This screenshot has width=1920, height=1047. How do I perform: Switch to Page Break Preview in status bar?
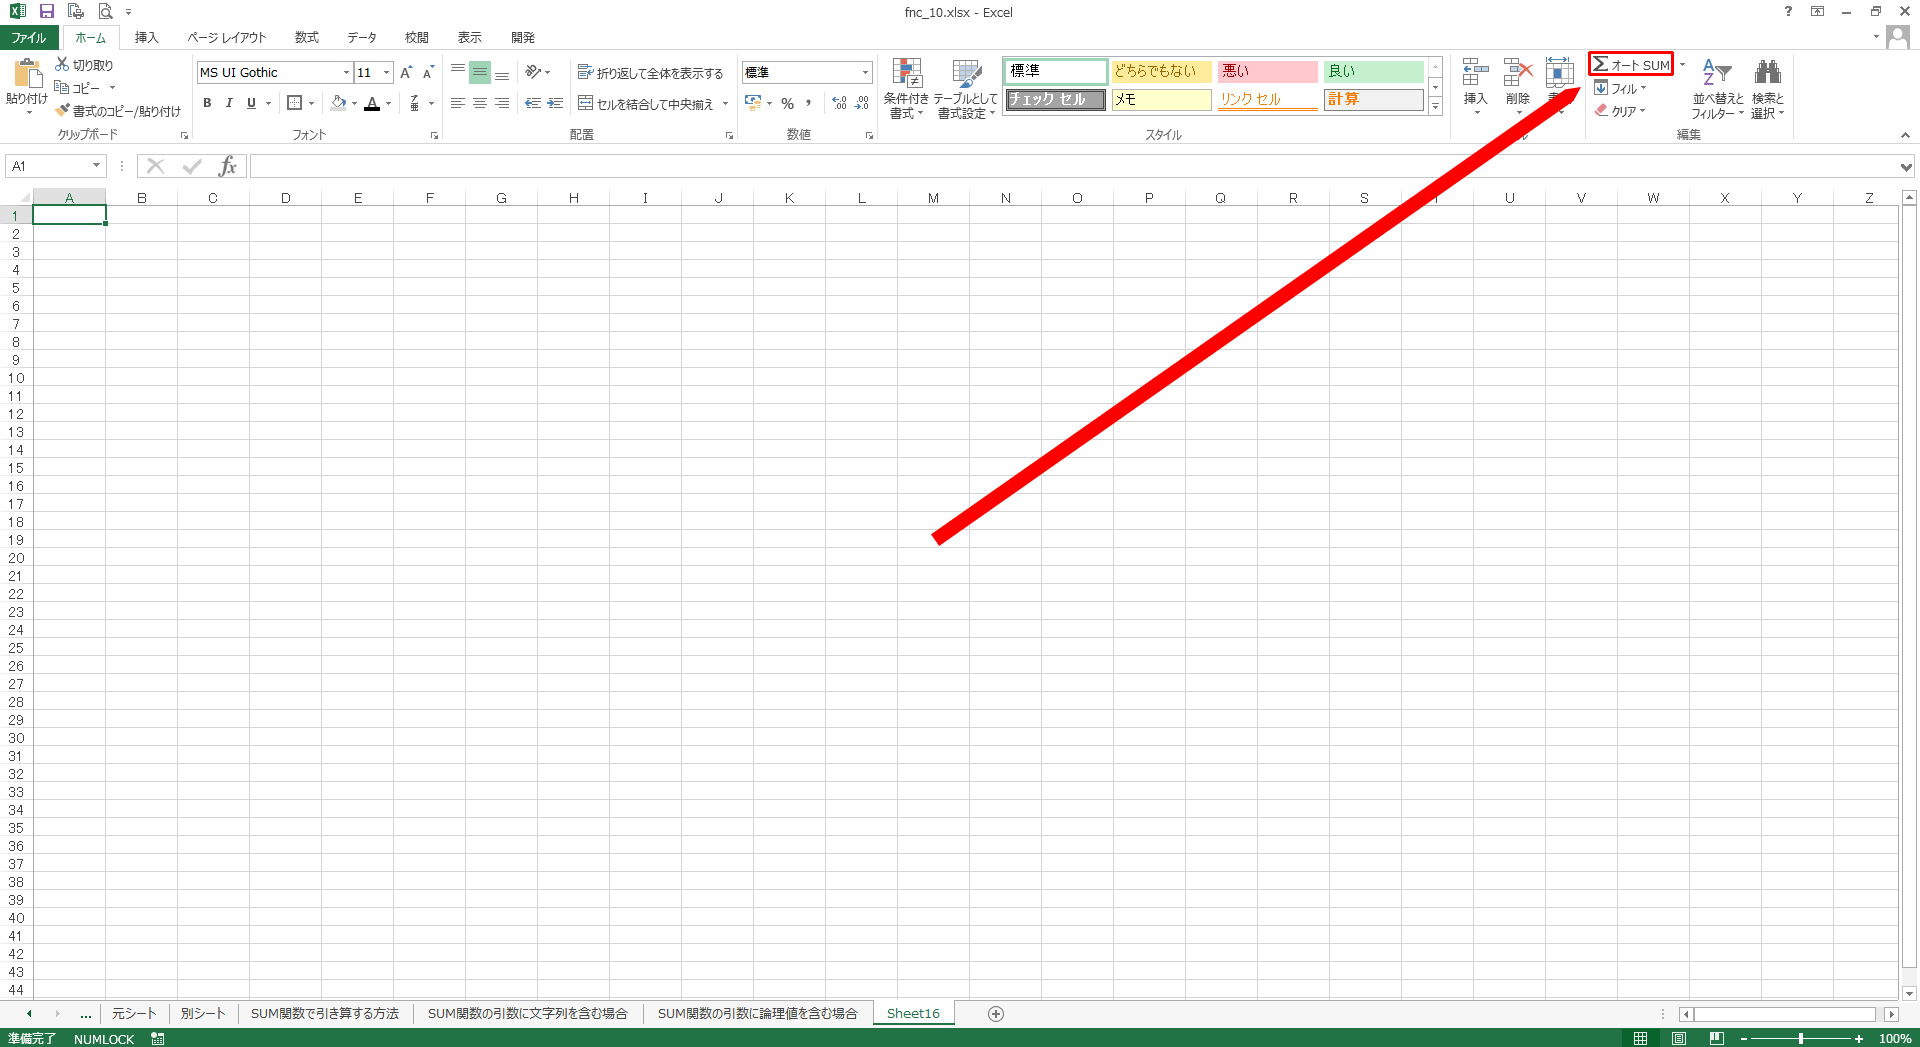click(x=1717, y=1038)
